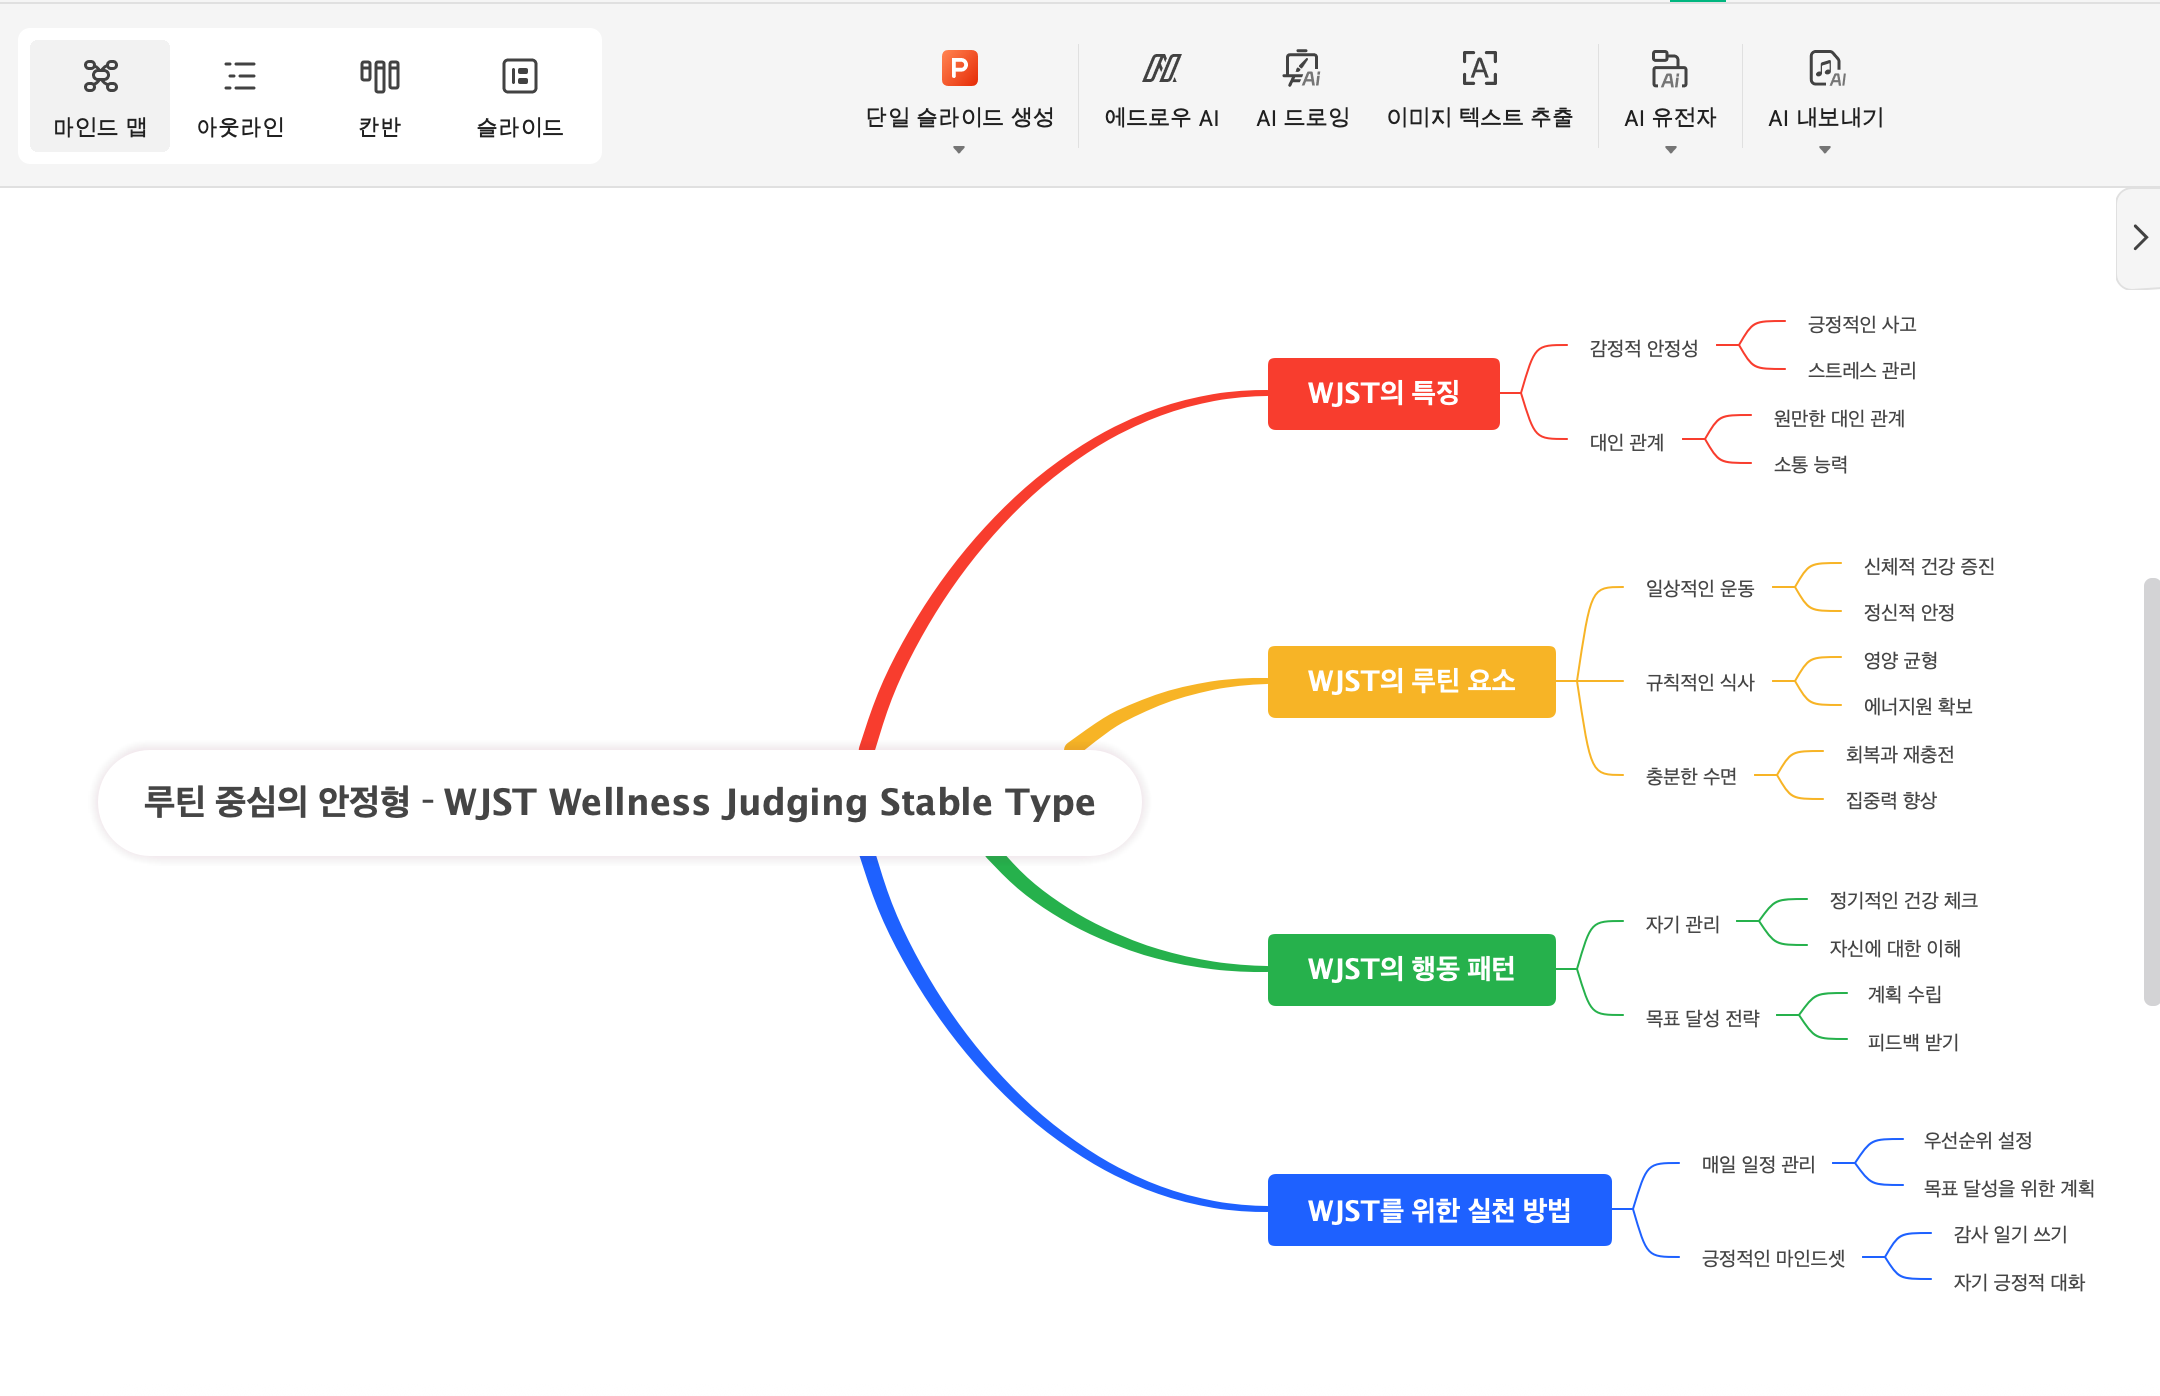This screenshot has height=1396, width=2160.
Task: Expand the right side panel chevron
Action: point(2140,238)
